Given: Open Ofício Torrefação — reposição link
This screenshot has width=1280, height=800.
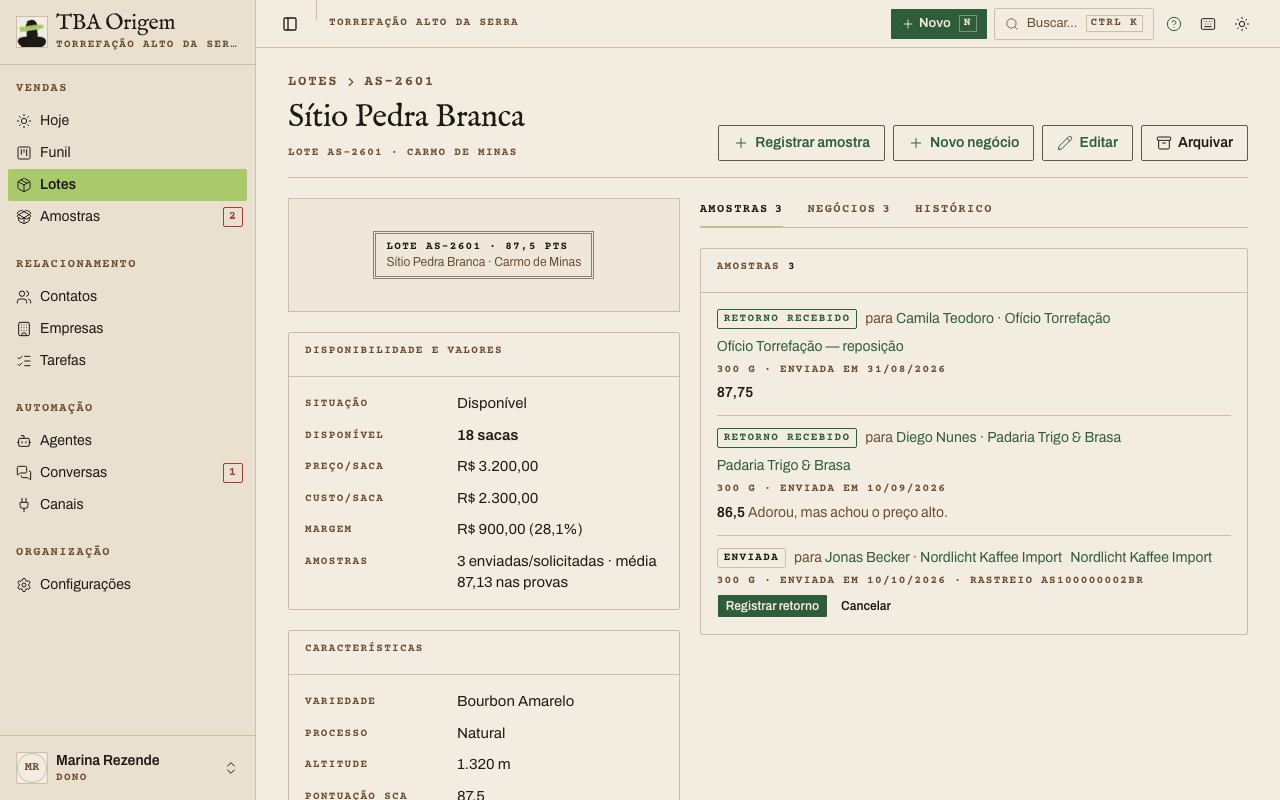Looking at the screenshot, I should (x=810, y=346).
